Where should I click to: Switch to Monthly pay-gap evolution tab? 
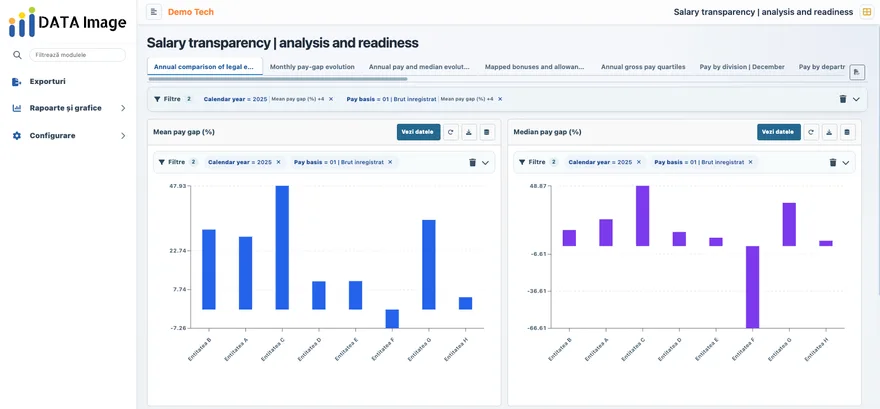pos(312,67)
